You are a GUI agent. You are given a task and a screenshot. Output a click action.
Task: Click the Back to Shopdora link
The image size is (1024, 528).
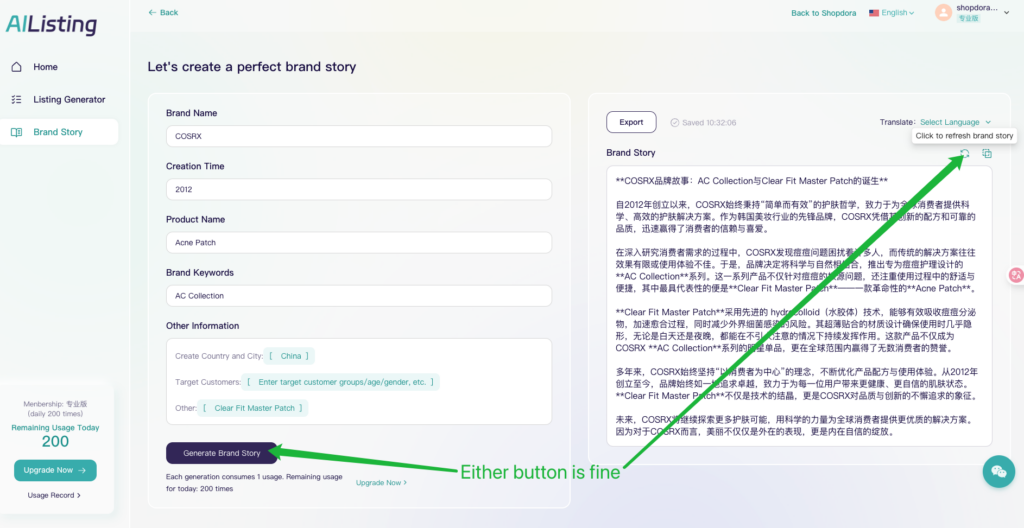pyautogui.click(x=825, y=13)
